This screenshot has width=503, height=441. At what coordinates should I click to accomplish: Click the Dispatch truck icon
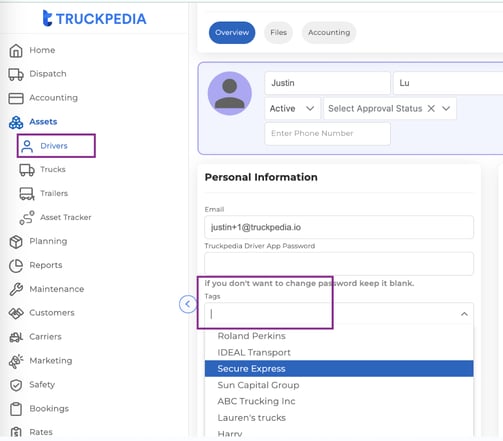tap(16, 74)
